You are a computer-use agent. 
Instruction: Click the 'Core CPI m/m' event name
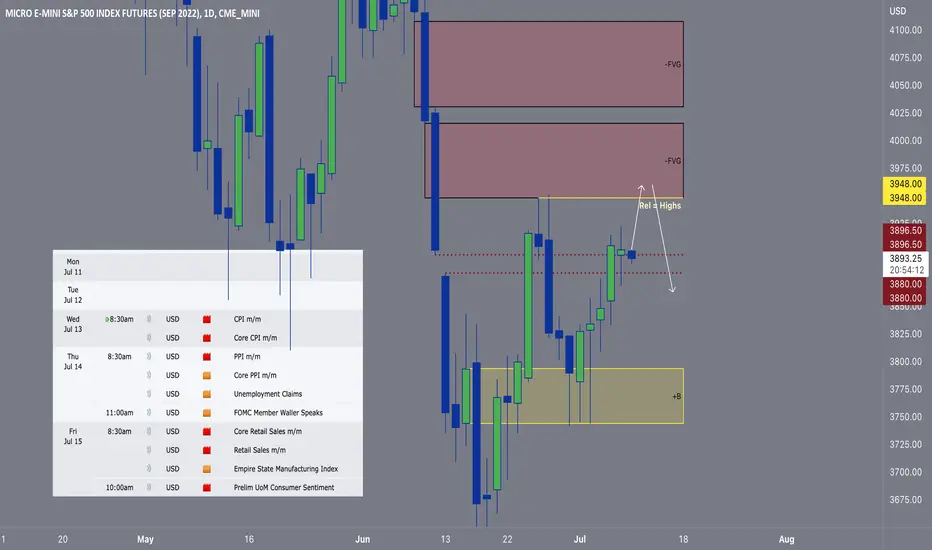256,338
